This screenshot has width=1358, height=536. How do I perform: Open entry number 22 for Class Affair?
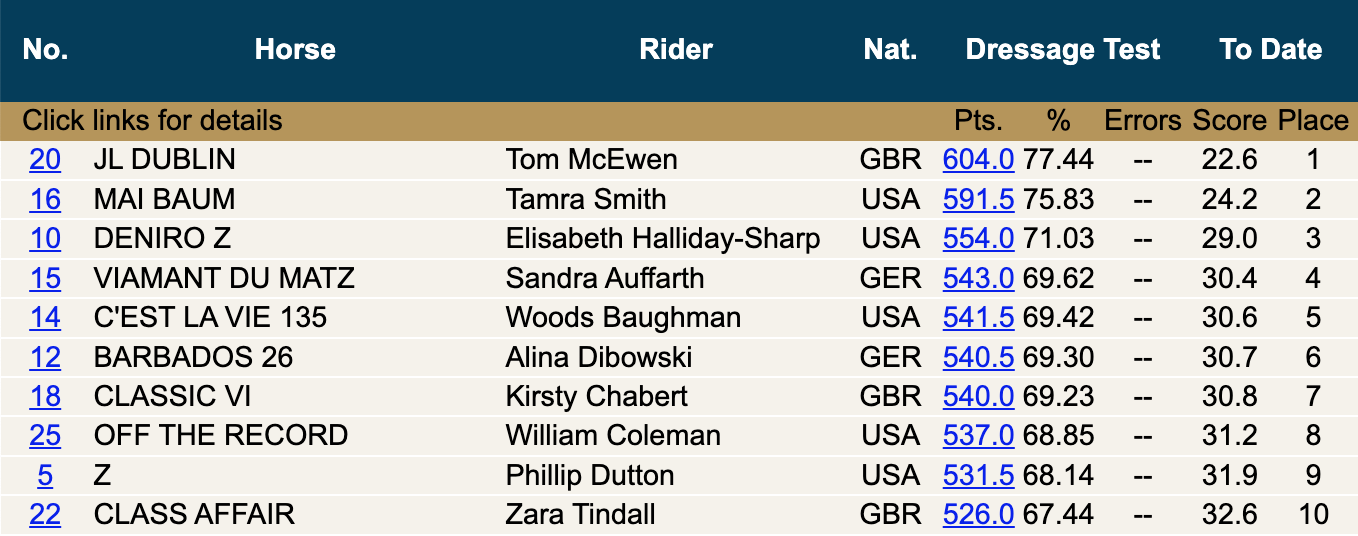(45, 515)
